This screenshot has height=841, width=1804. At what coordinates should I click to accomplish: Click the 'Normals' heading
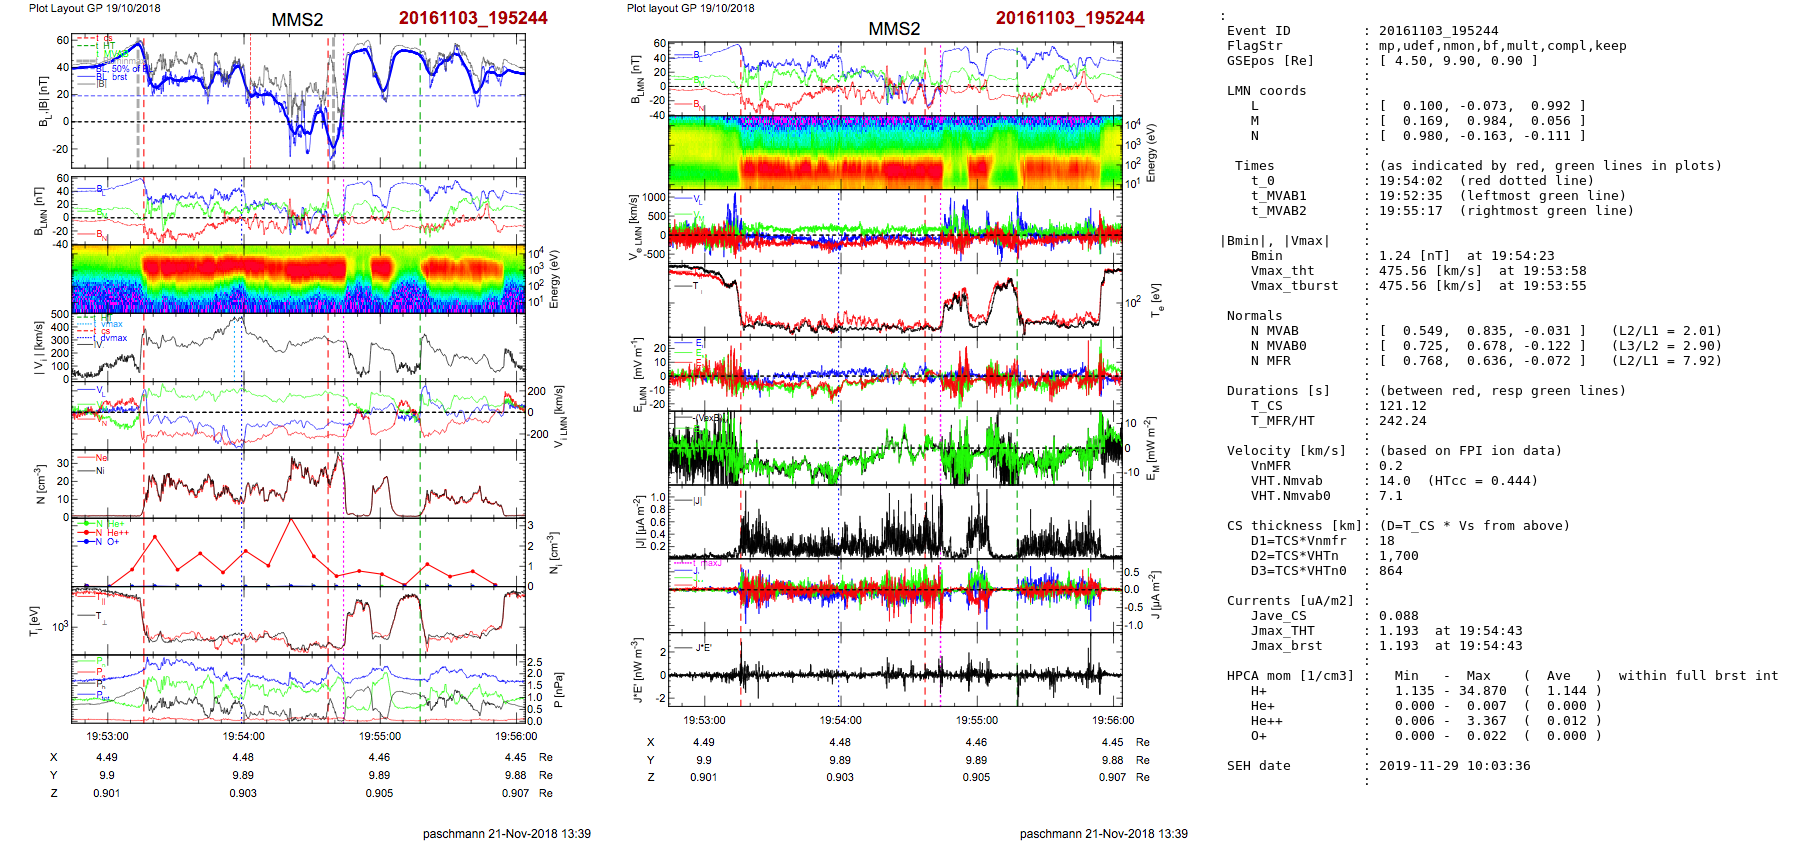(1254, 316)
